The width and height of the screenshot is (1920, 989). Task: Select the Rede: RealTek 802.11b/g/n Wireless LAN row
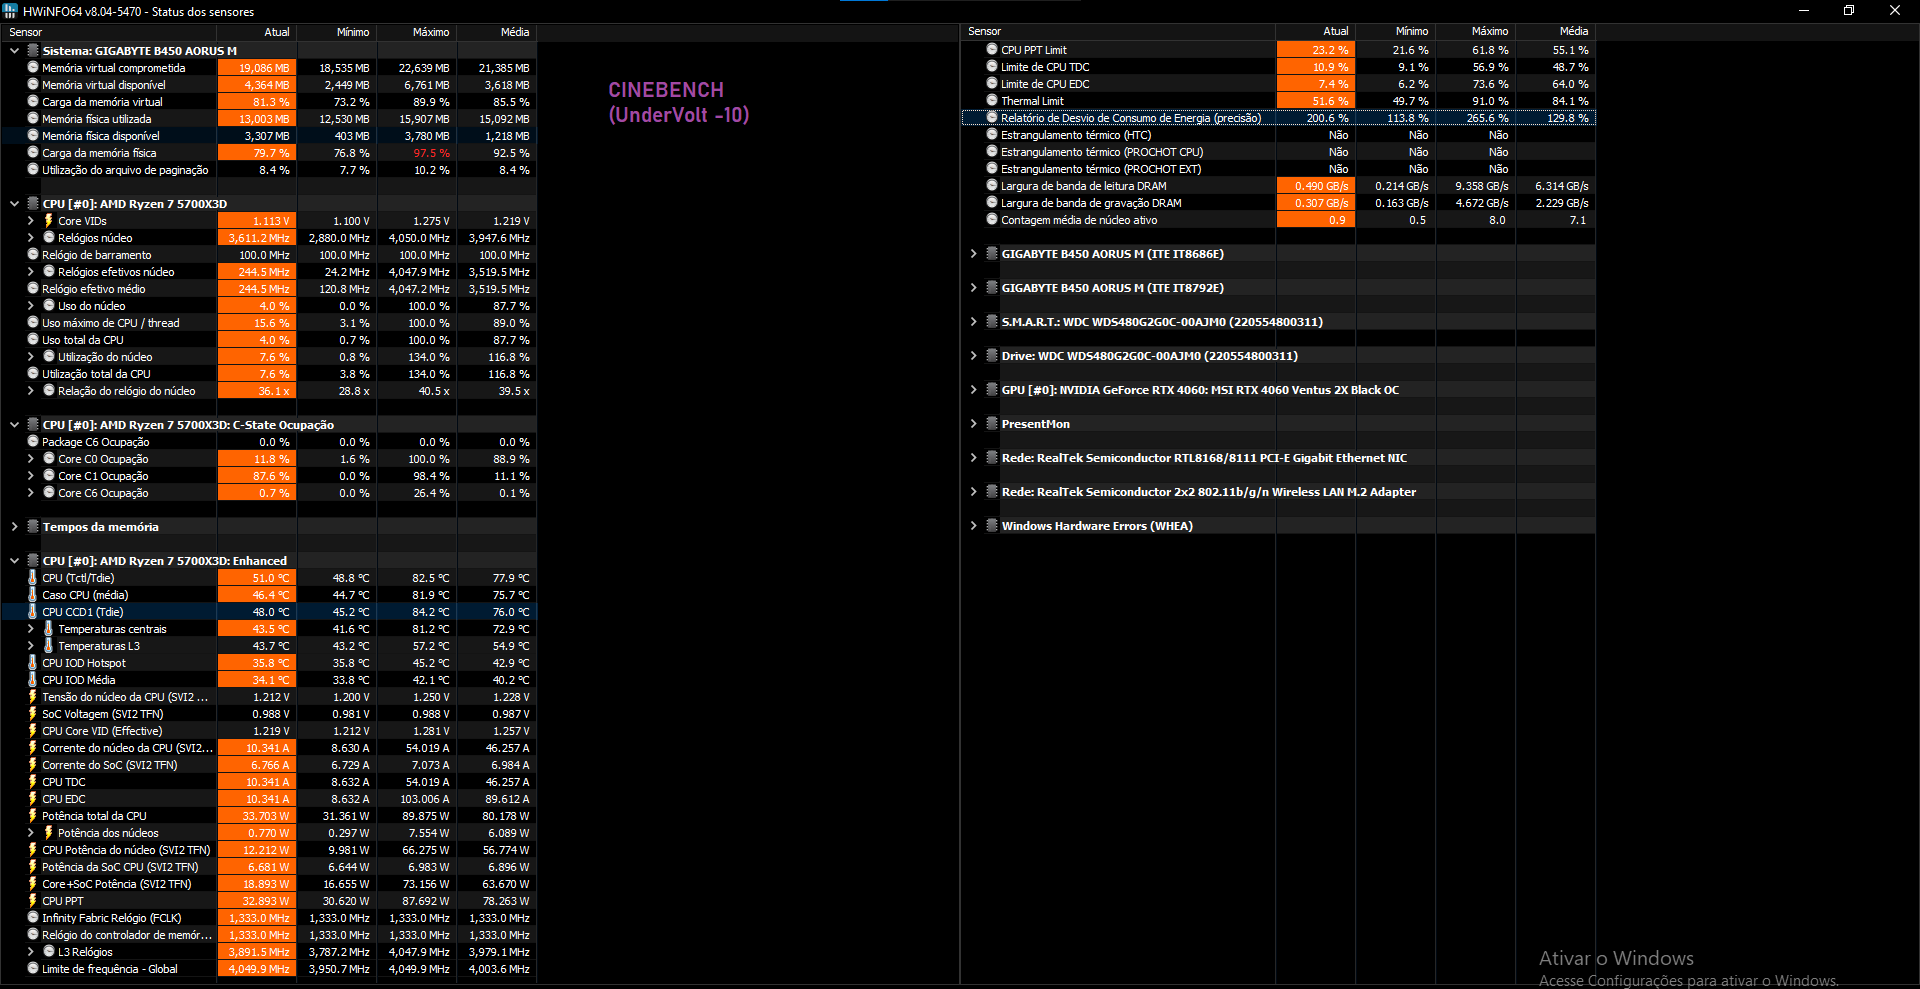click(1278, 492)
